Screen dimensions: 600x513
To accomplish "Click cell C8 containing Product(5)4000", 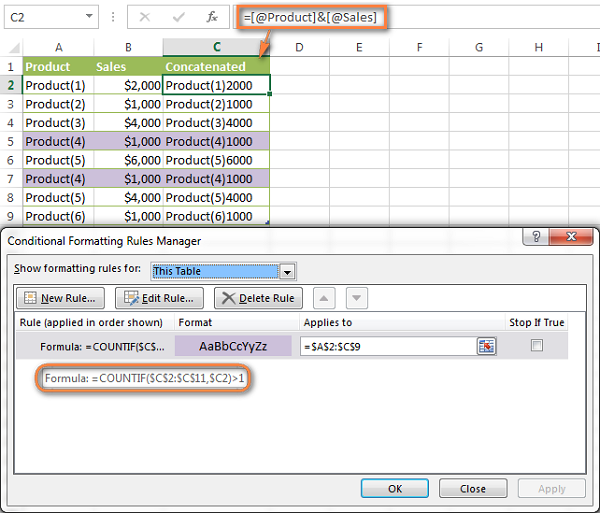I will pos(217,197).
